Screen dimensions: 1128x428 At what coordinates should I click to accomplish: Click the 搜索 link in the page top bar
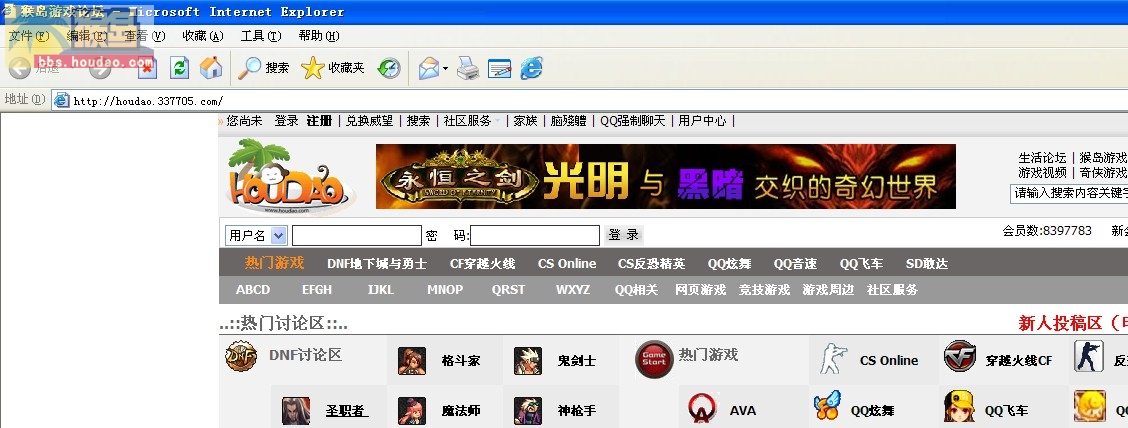click(x=419, y=121)
